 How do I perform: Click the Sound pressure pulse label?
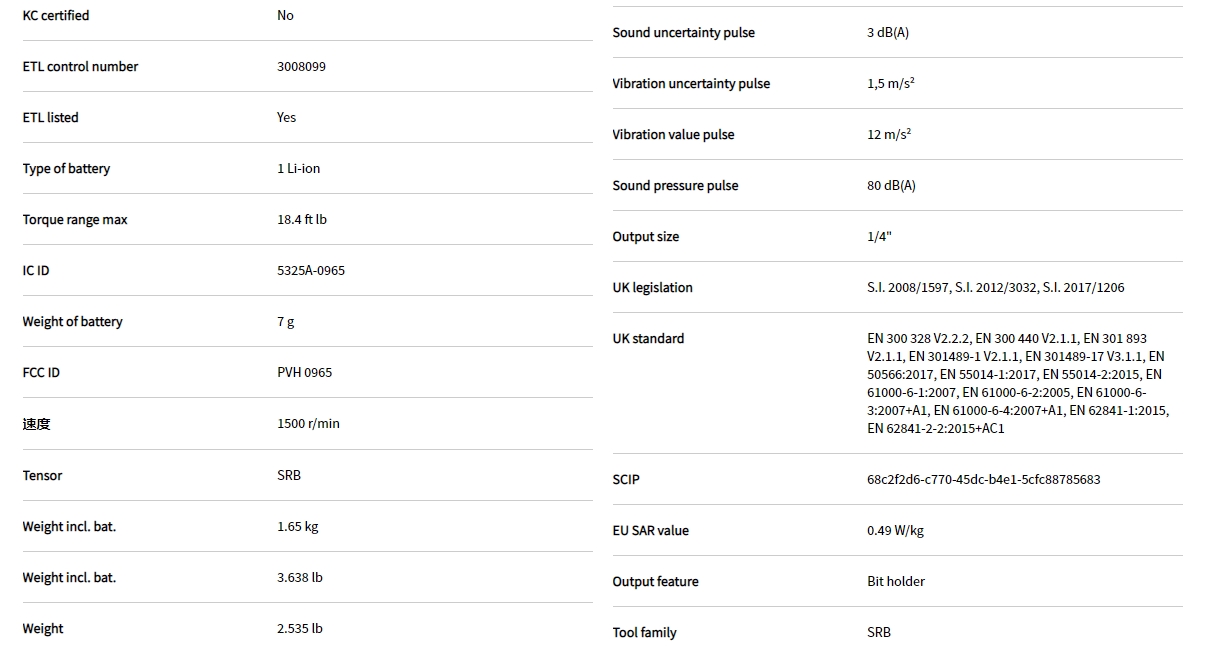tap(675, 186)
